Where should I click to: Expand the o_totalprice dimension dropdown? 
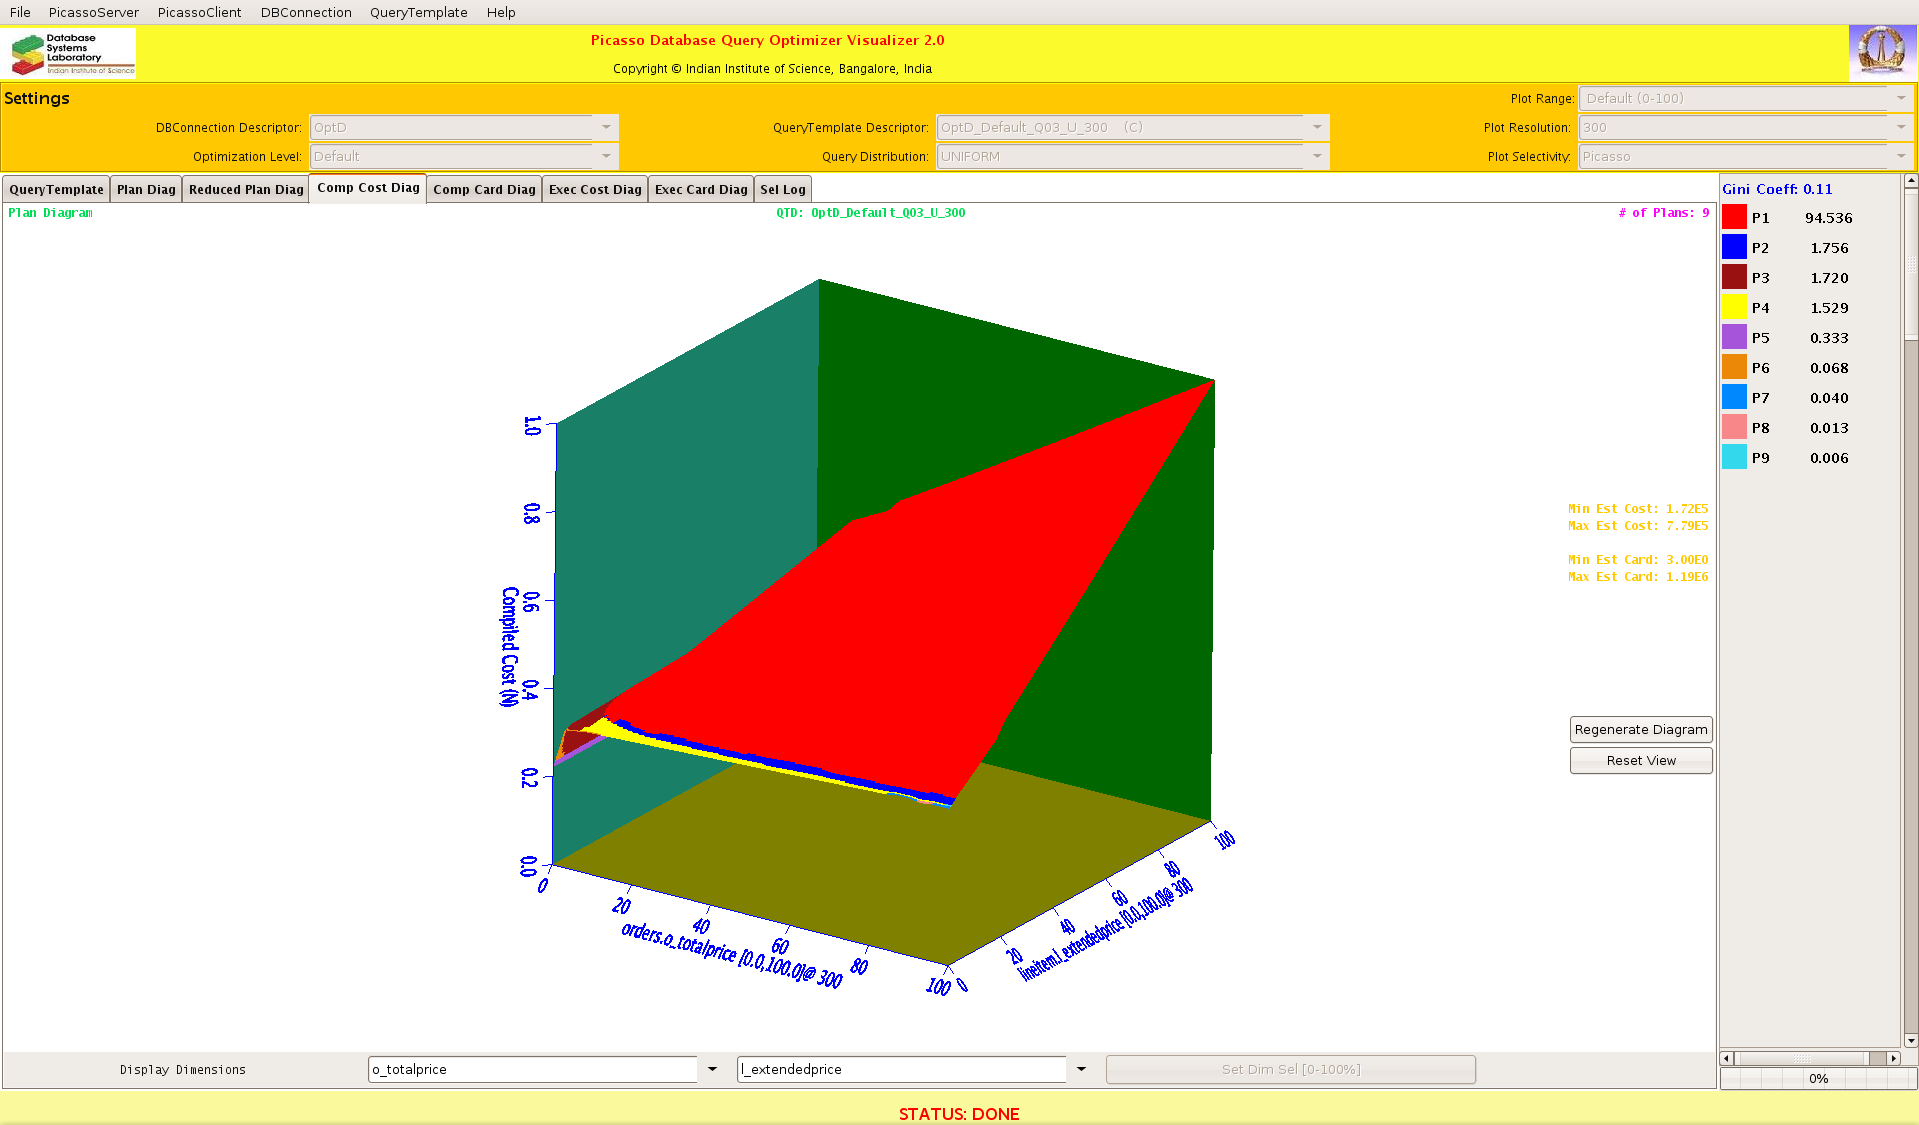coord(712,1069)
